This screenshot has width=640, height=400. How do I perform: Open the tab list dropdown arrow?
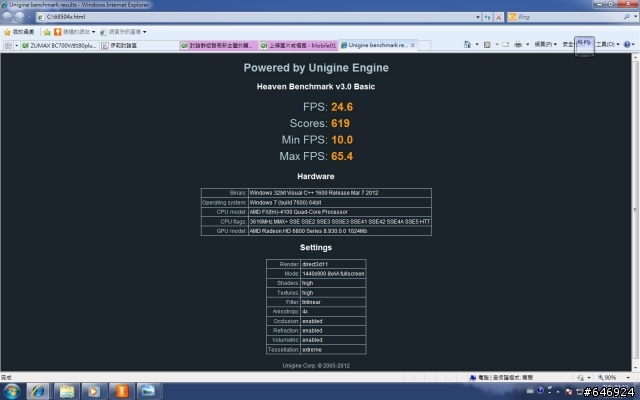point(16,45)
